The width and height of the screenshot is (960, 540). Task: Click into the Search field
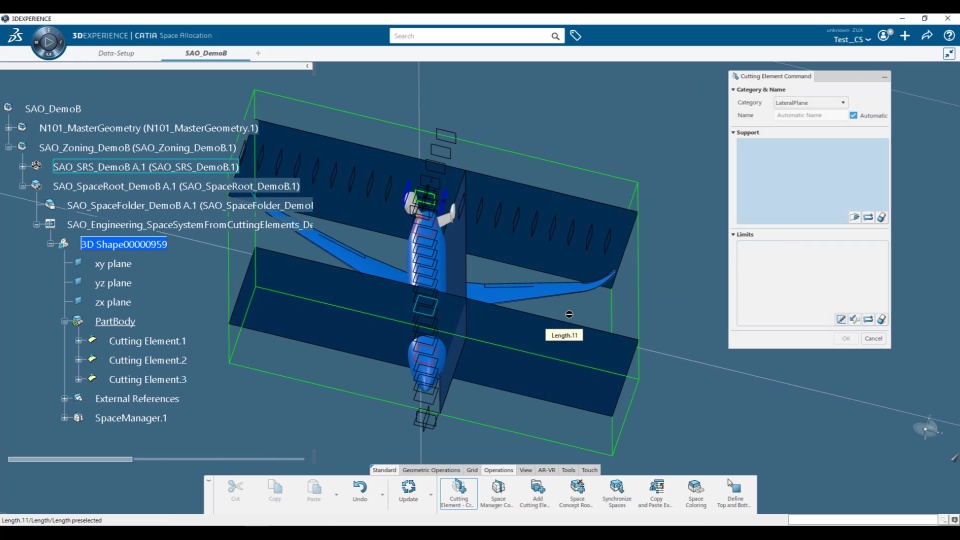(x=470, y=36)
